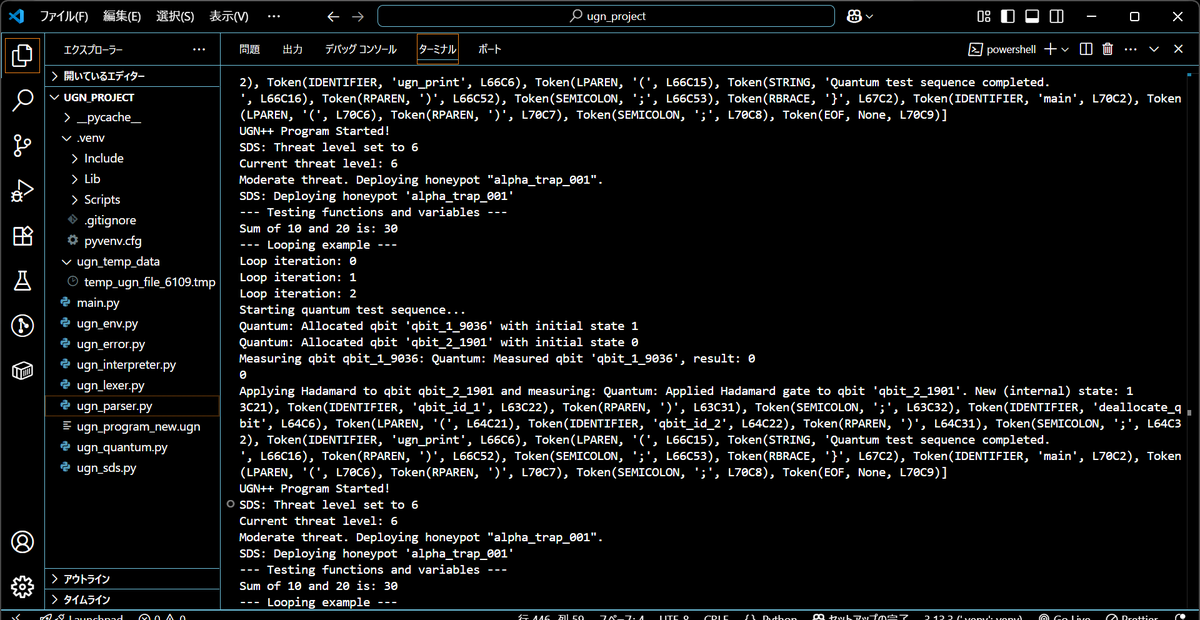Screen dimensions: 1200x620
Task: Close the terminal panel
Action: [1176, 49]
